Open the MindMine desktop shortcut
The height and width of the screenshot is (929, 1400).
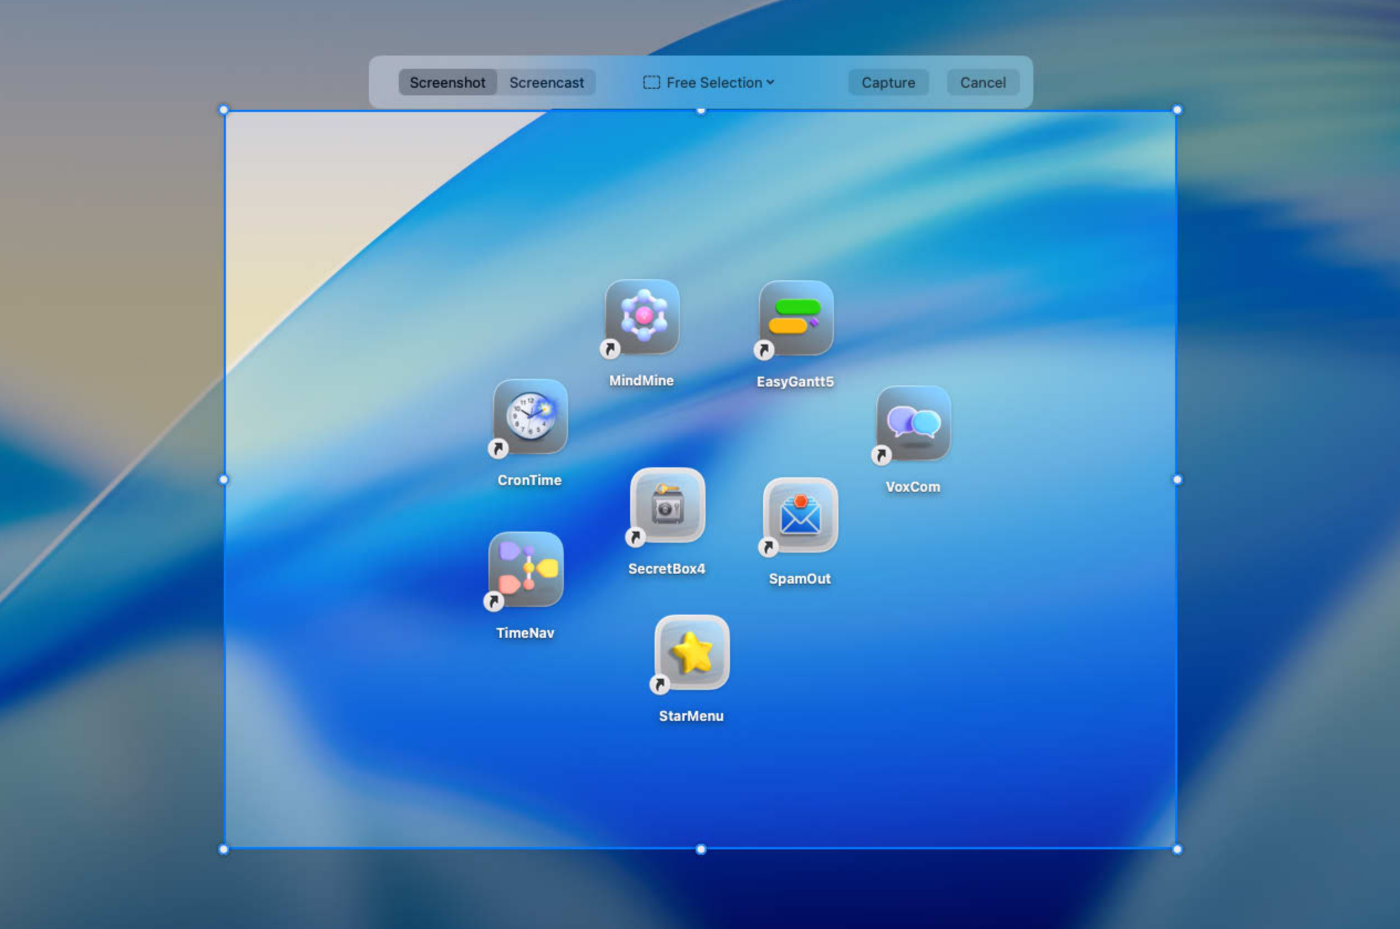[x=642, y=318]
